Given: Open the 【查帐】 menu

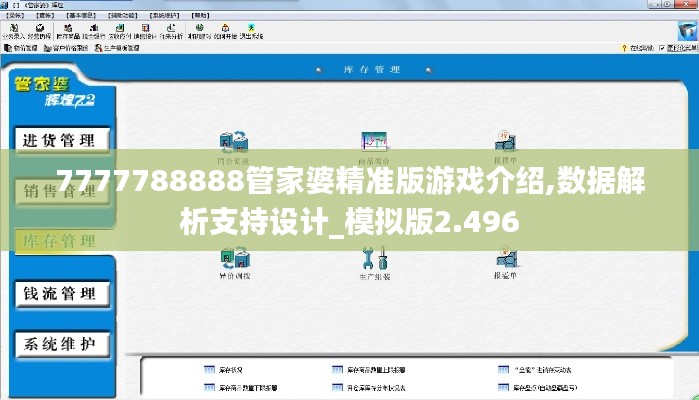Looking at the screenshot, I should (x=45, y=15).
